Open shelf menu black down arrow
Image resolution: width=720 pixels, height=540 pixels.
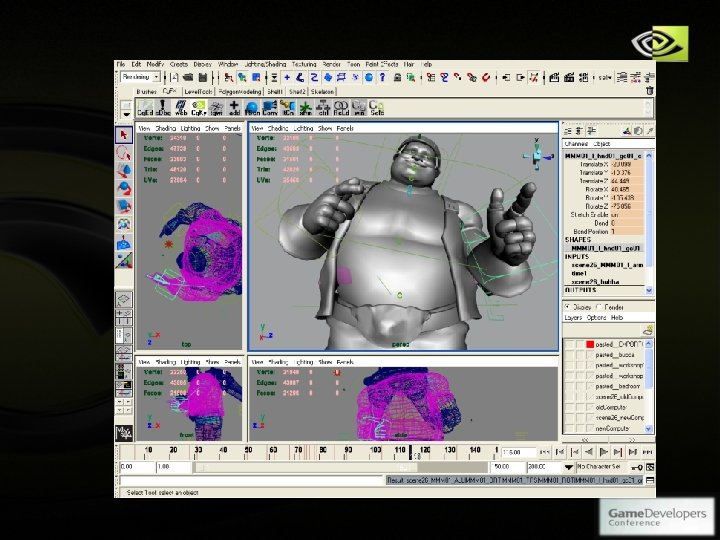126,114
